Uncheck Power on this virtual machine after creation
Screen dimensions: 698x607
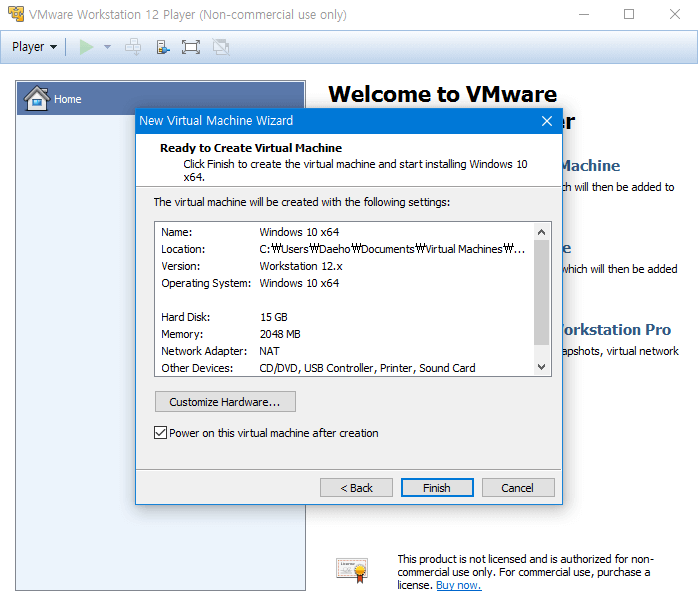tap(161, 433)
